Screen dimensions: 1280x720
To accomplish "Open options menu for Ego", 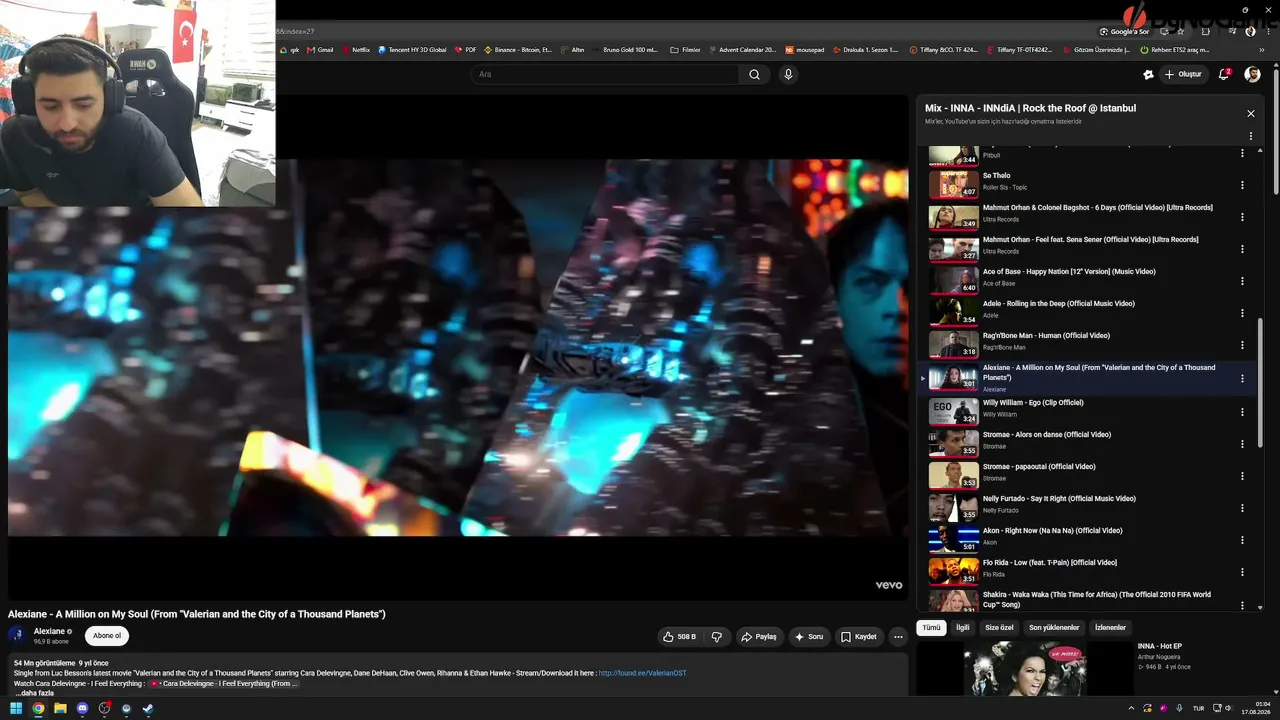I will (1242, 412).
